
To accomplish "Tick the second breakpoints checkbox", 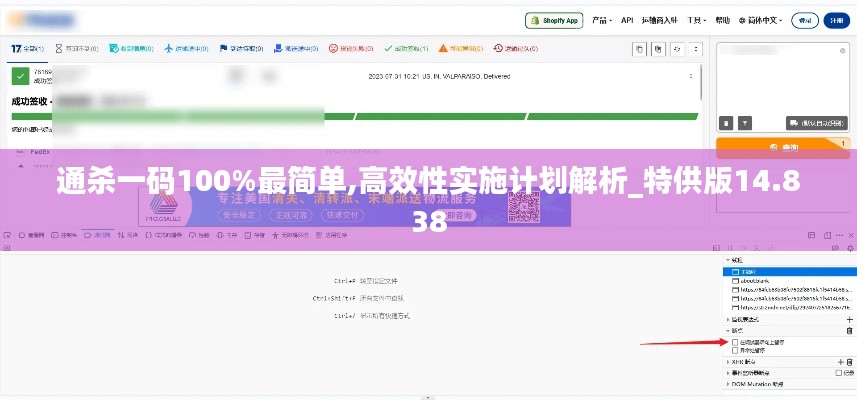I will tap(735, 350).
